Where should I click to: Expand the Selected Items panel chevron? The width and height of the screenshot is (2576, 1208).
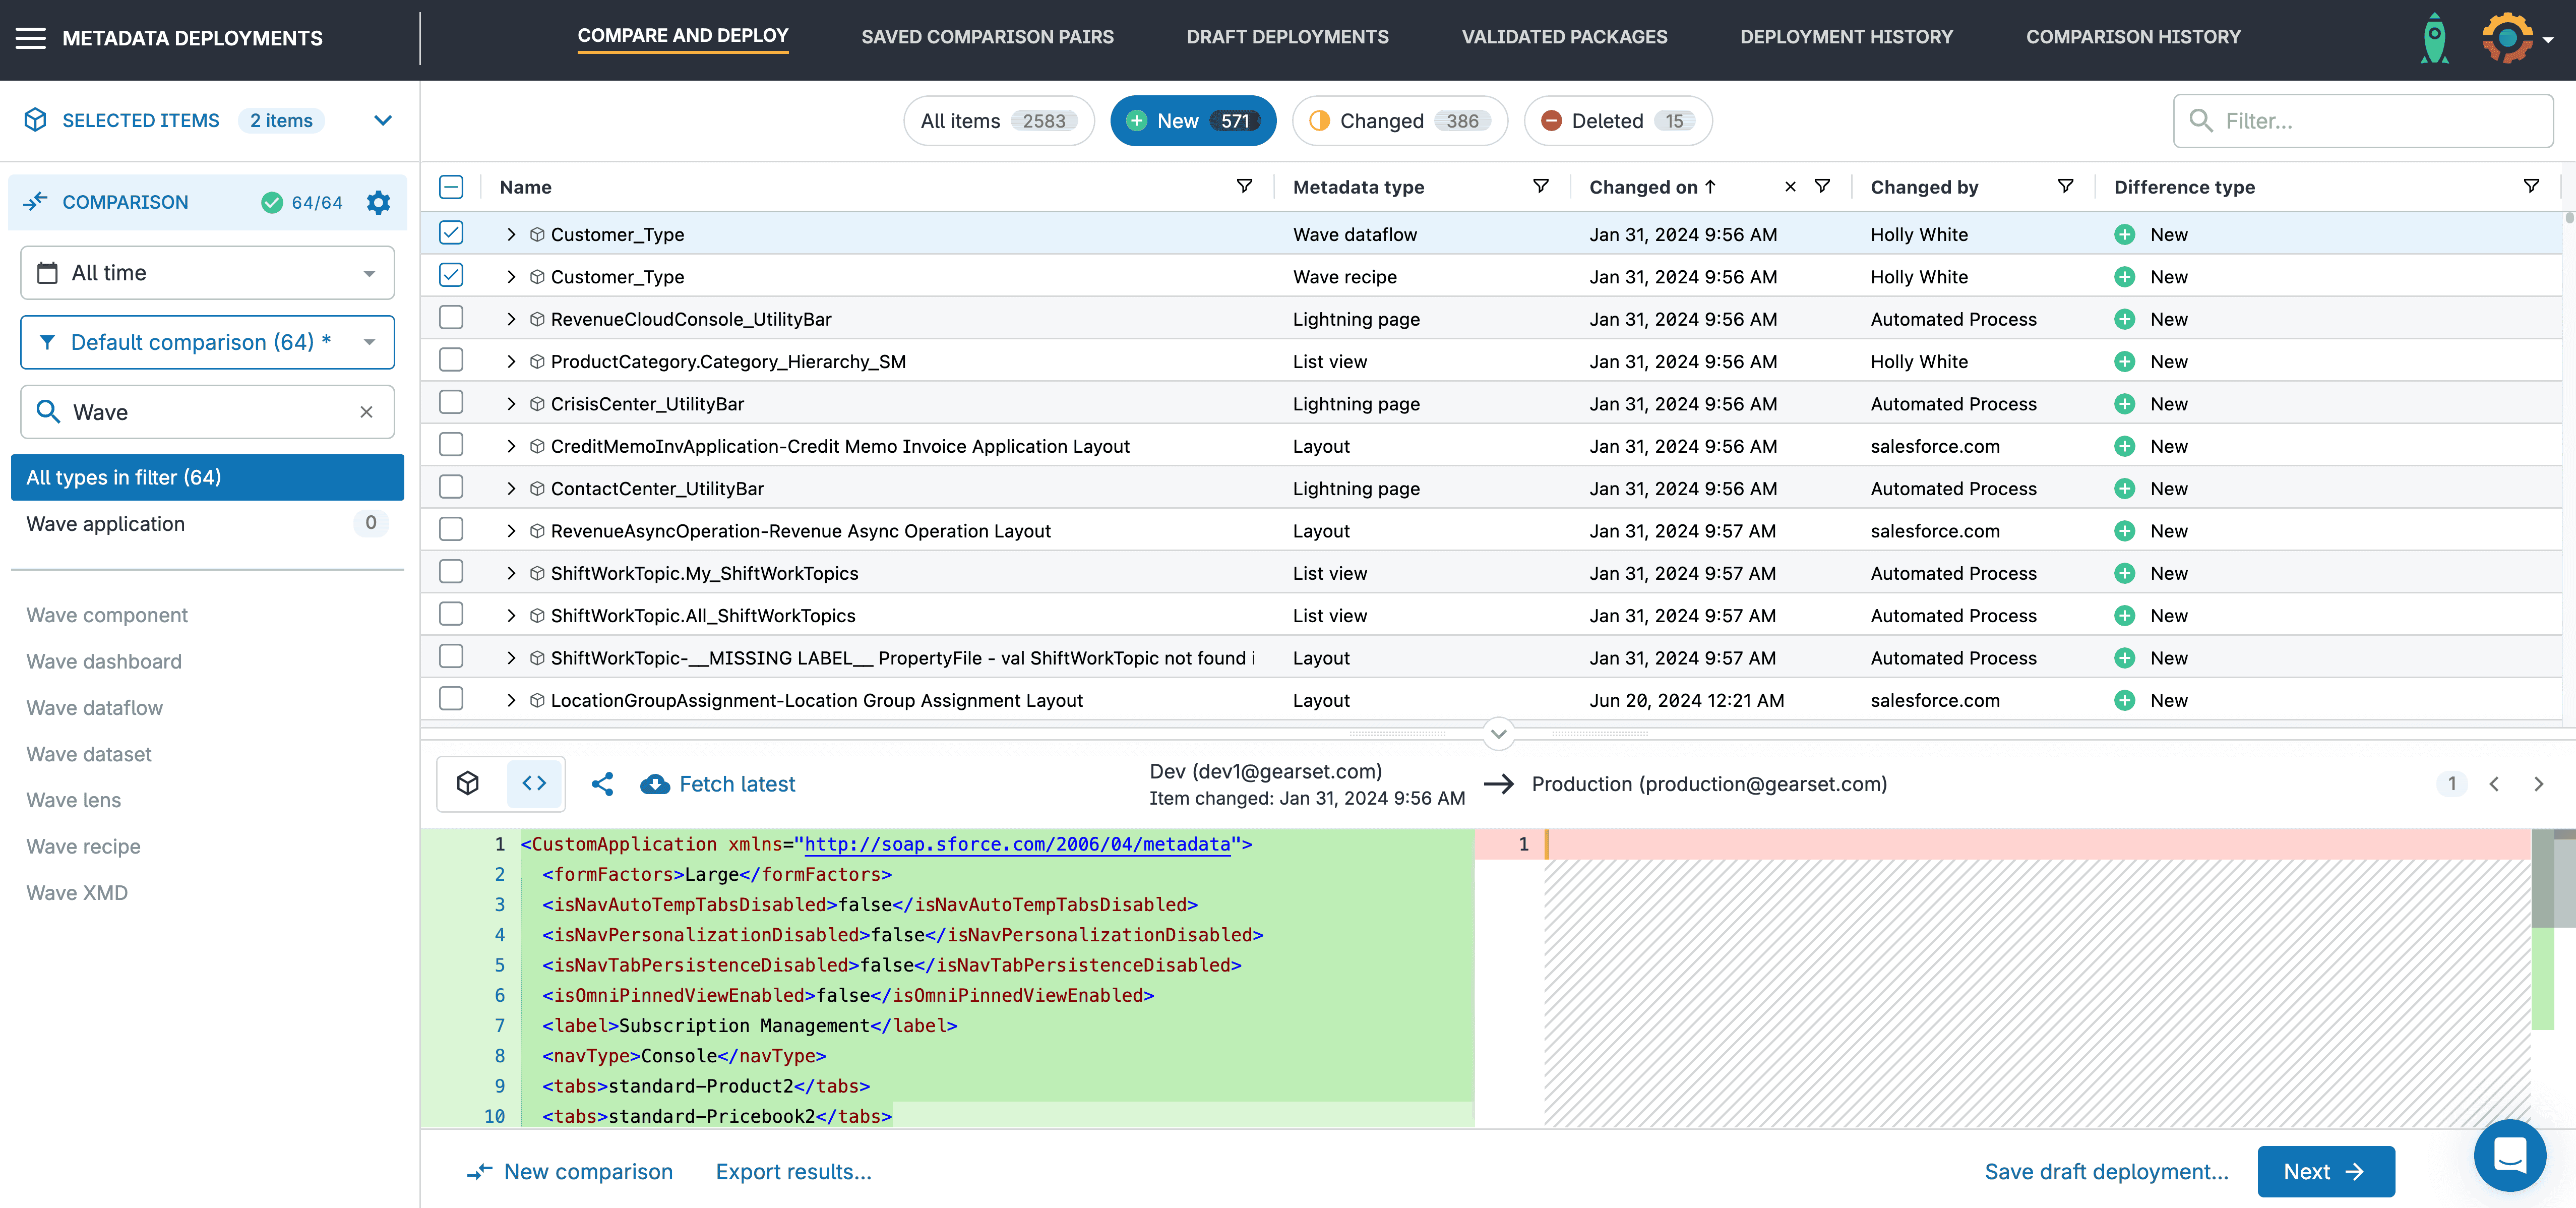click(x=382, y=120)
